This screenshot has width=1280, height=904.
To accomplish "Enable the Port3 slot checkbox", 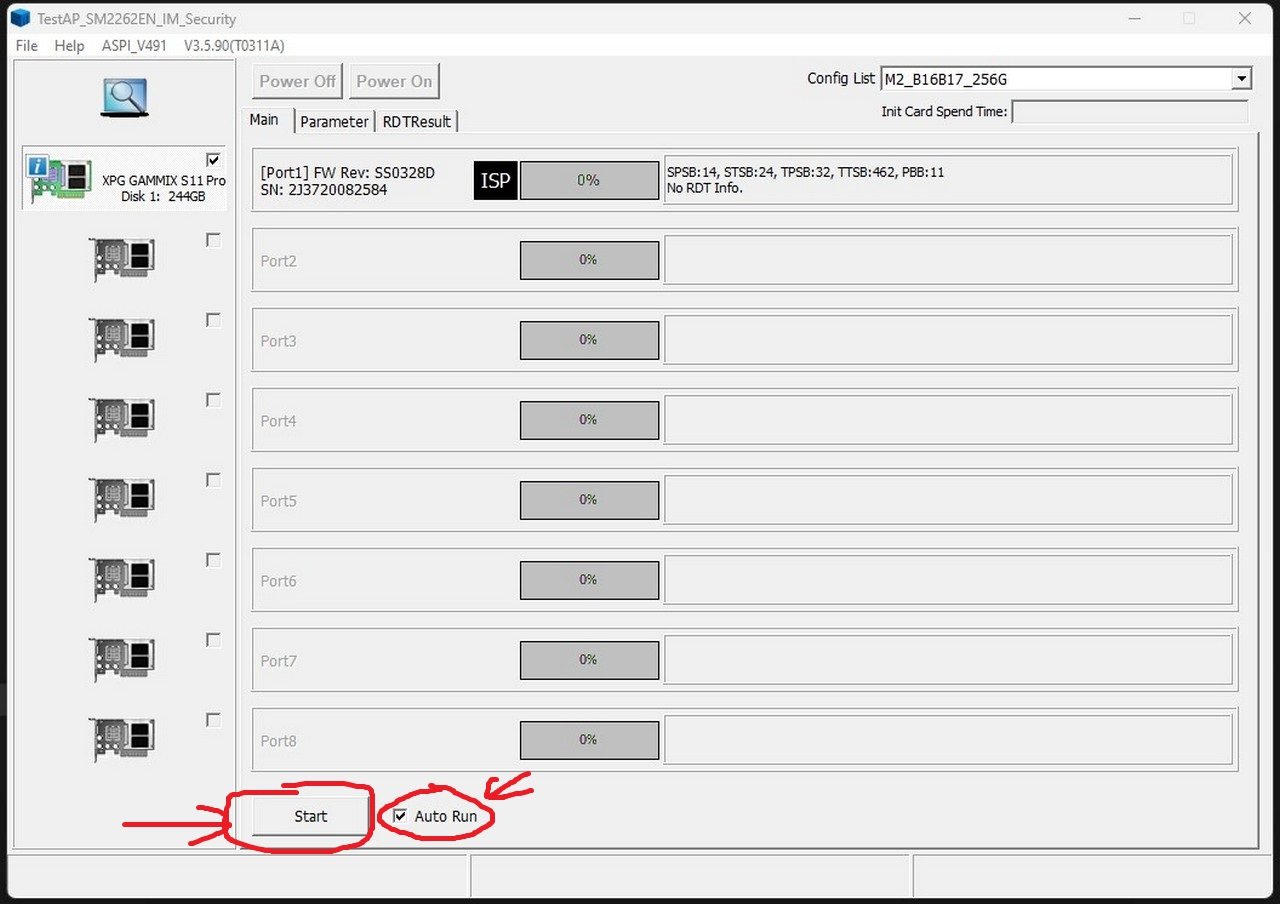I will [213, 320].
